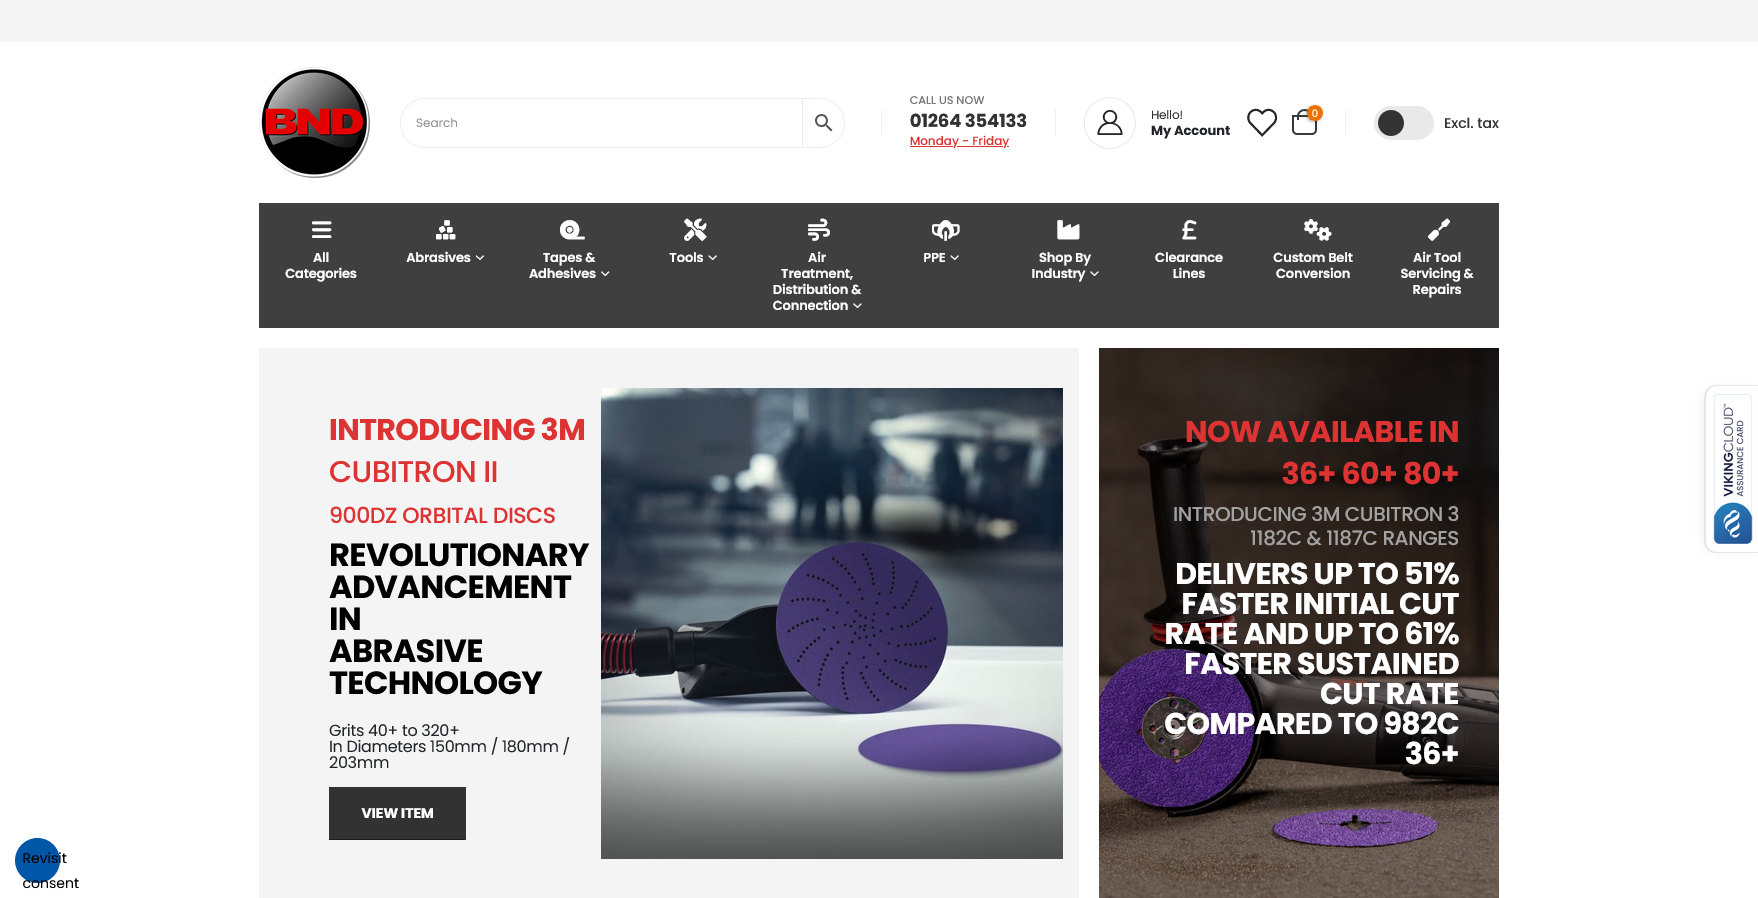Image resolution: width=1758 pixels, height=898 pixels.
Task: Click the user account avatar icon
Action: (1109, 123)
